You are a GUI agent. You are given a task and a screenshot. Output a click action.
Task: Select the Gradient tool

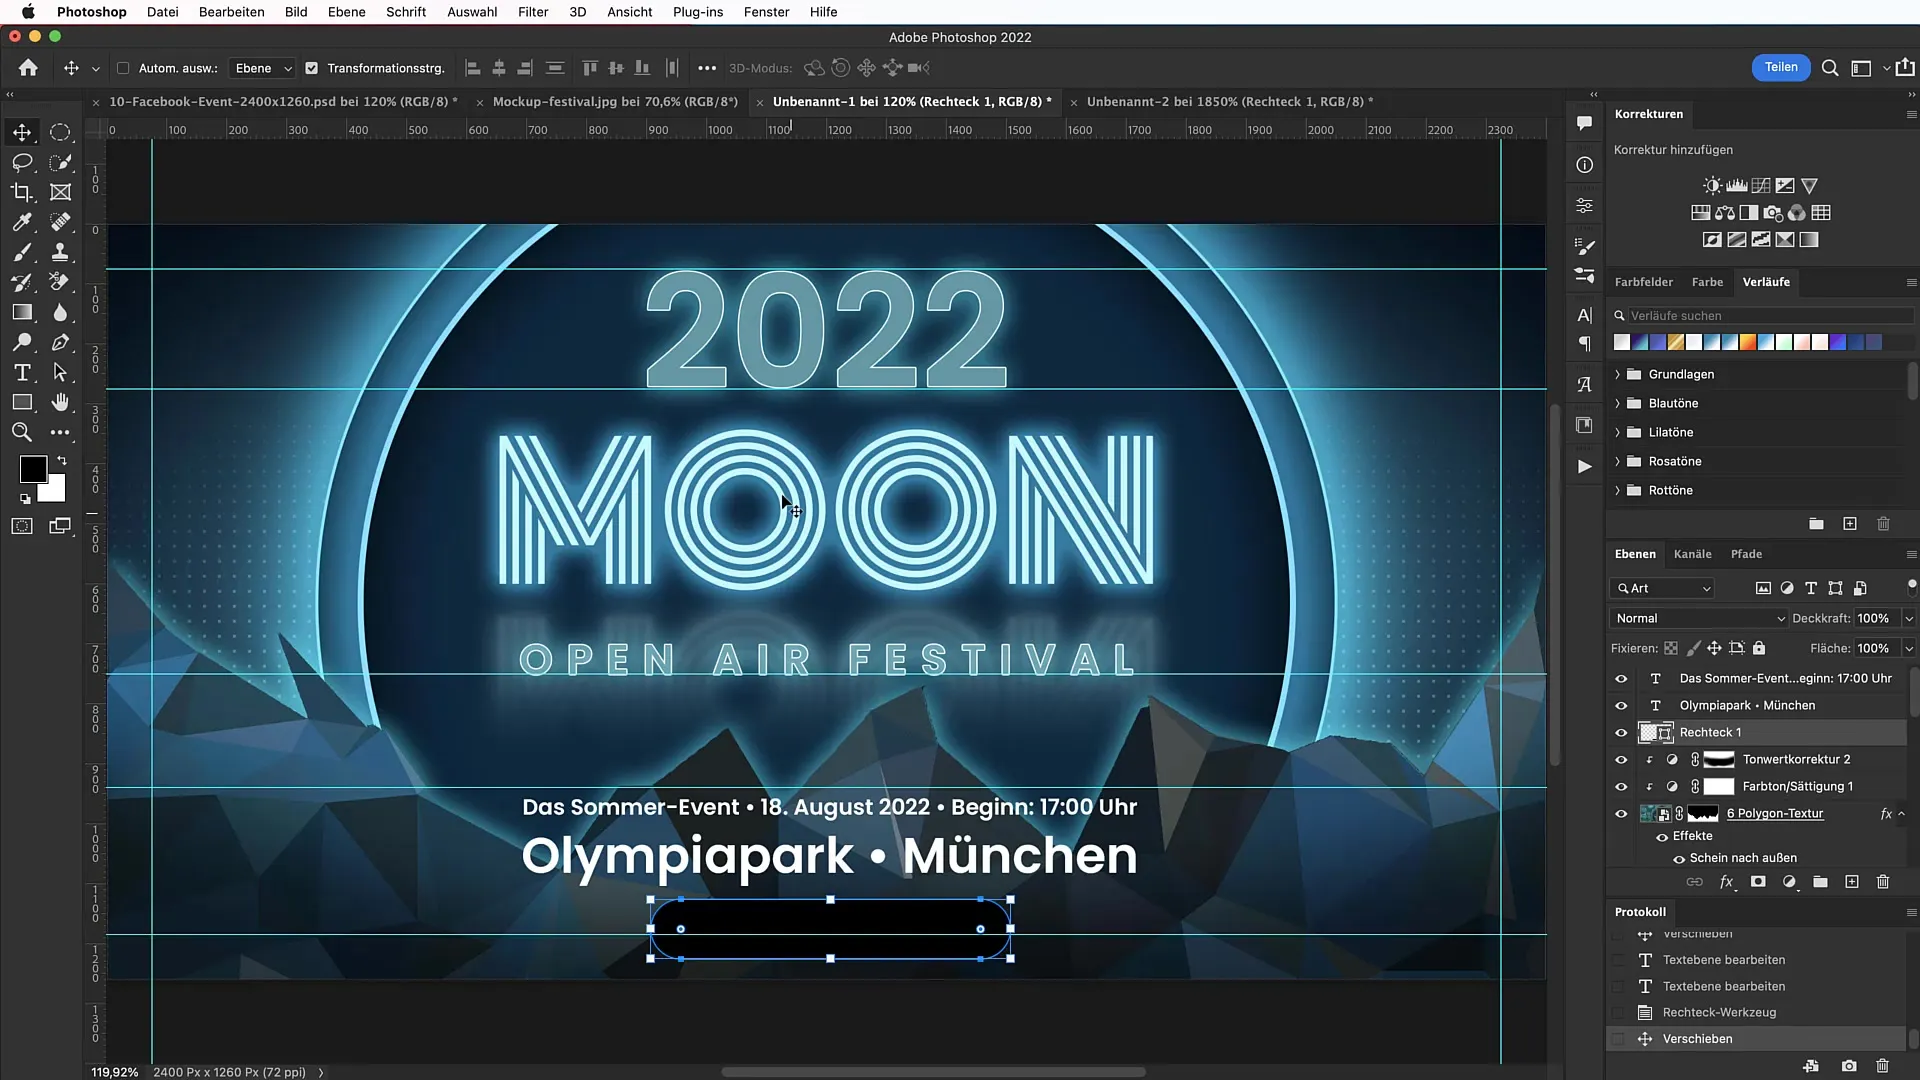22,312
